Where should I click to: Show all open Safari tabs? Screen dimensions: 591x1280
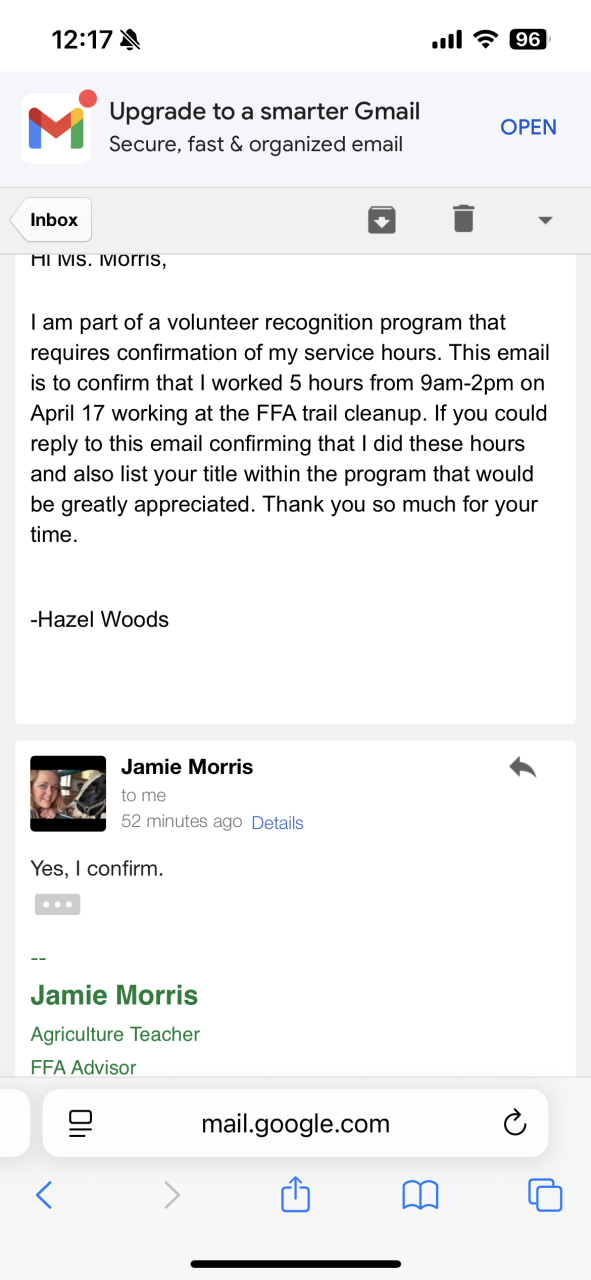(x=545, y=1194)
